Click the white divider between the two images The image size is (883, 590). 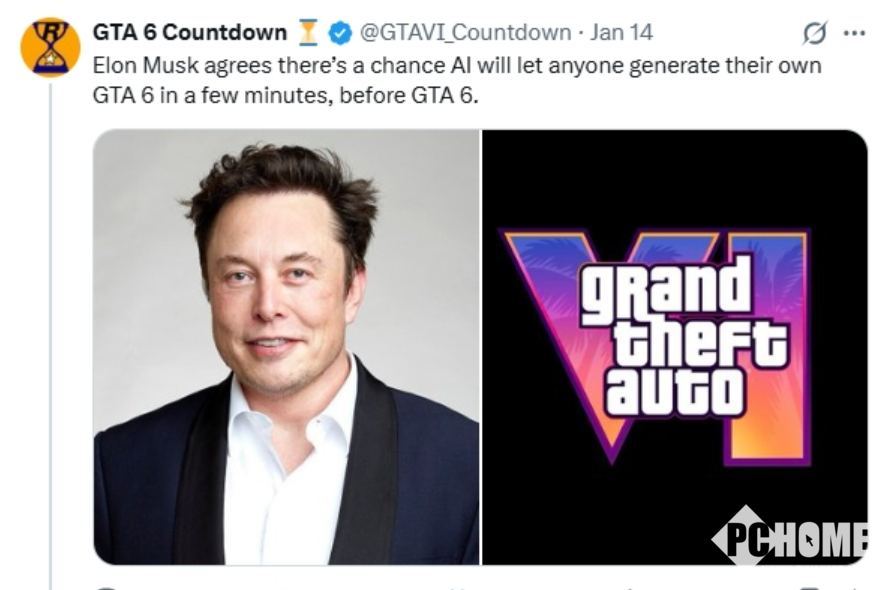pos(481,347)
